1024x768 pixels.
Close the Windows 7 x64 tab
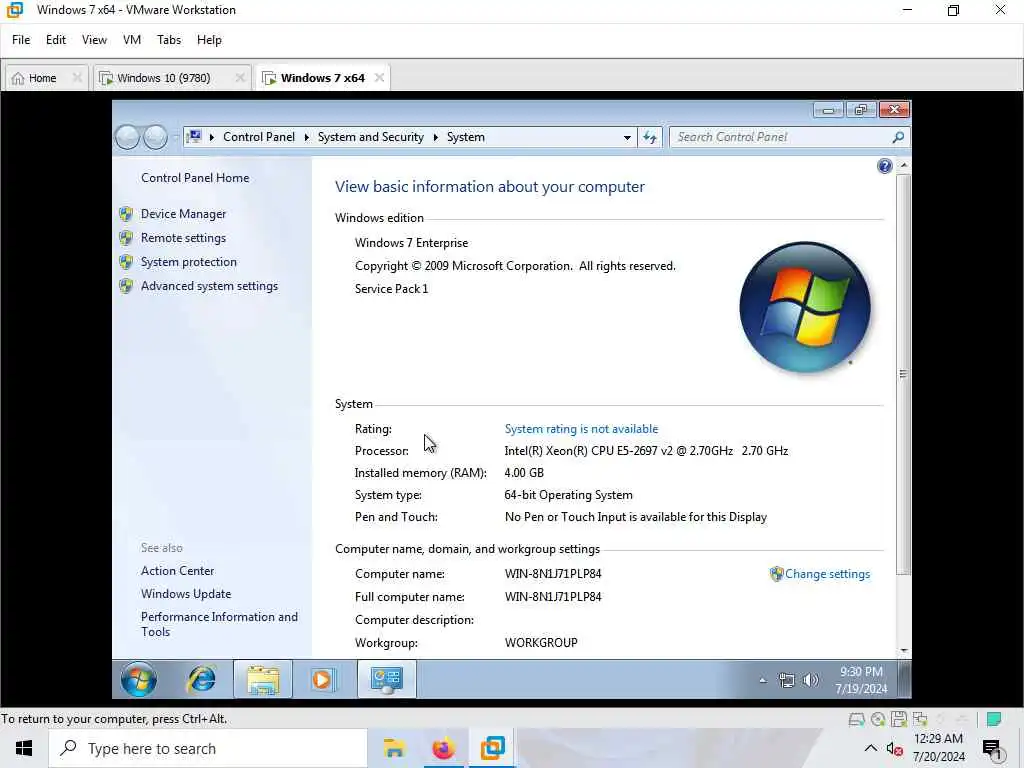coord(379,78)
